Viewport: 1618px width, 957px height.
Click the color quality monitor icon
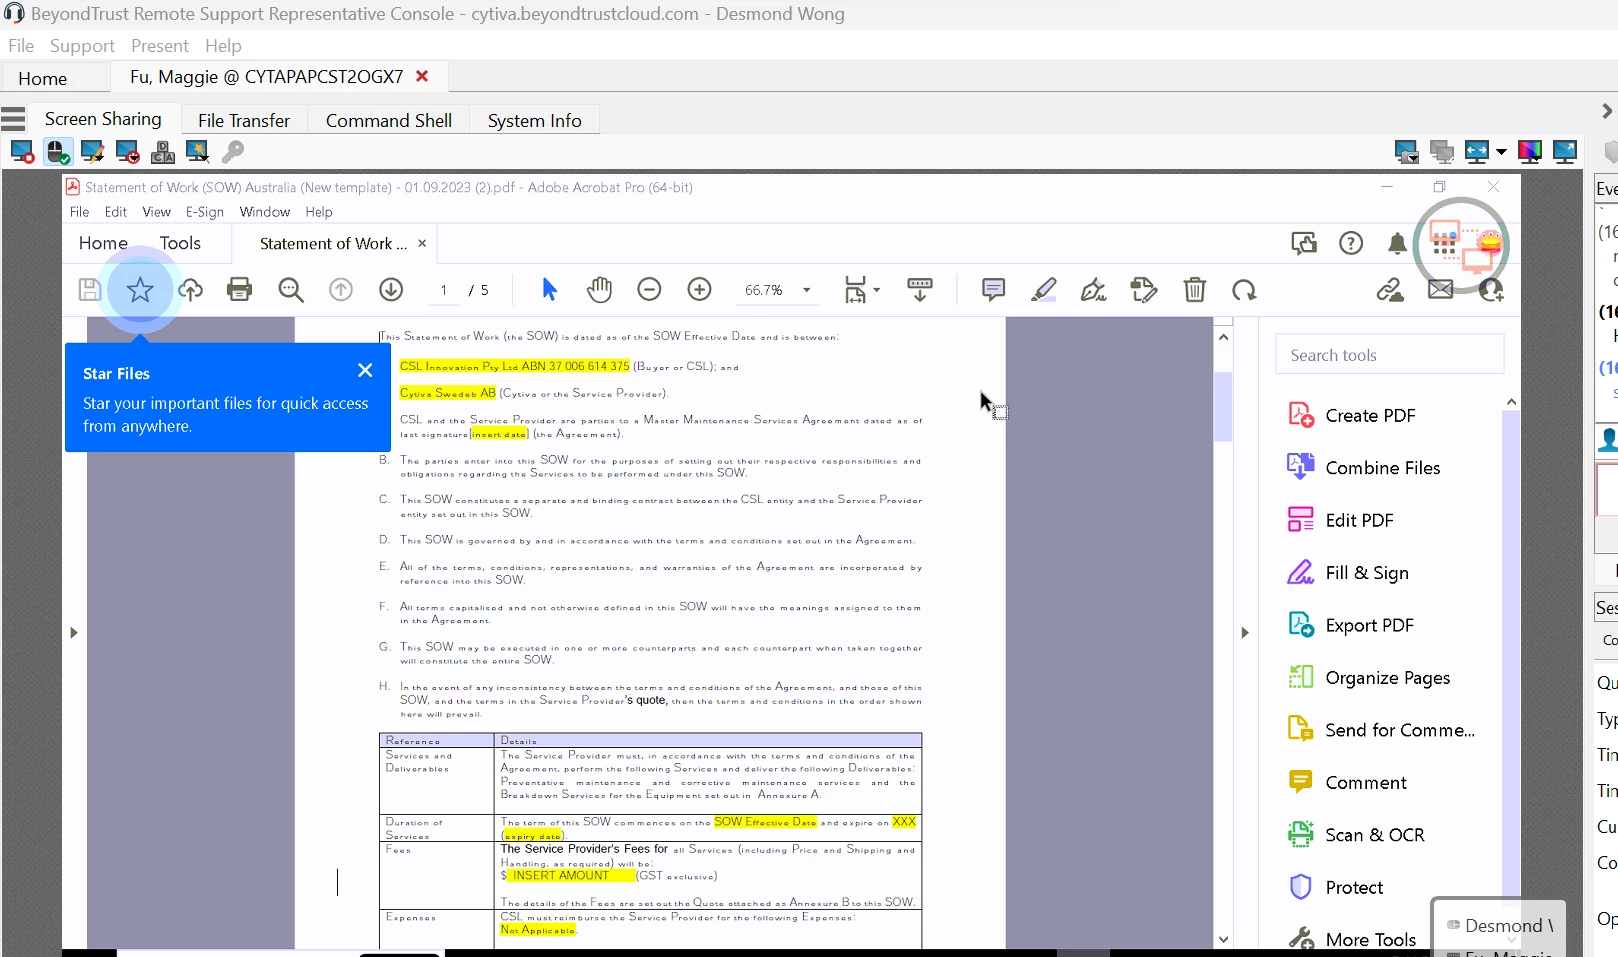tap(1530, 151)
